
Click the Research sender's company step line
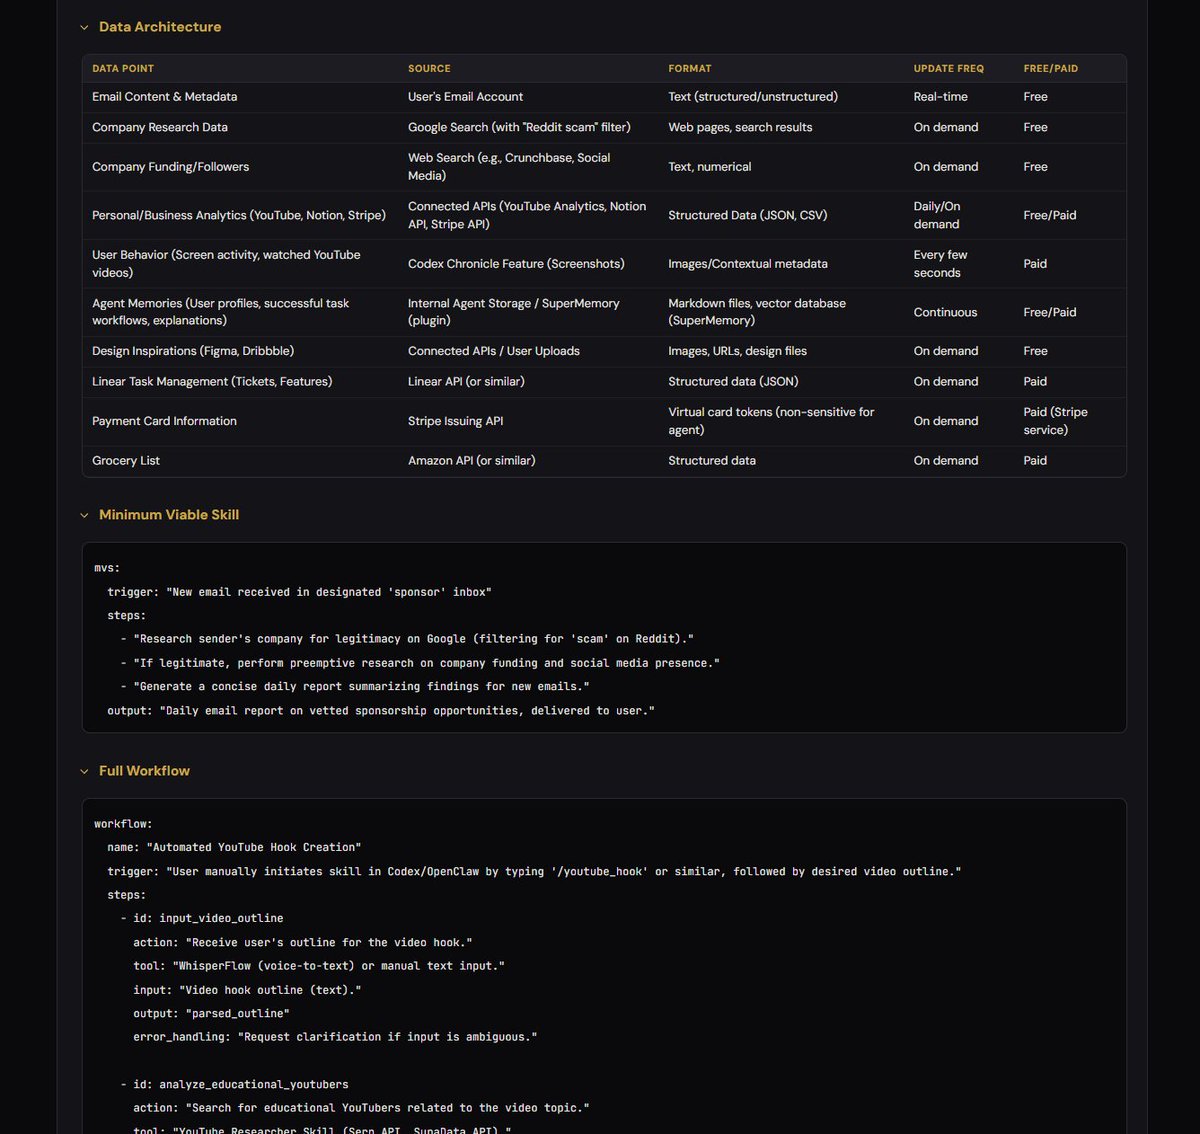[x=407, y=639]
